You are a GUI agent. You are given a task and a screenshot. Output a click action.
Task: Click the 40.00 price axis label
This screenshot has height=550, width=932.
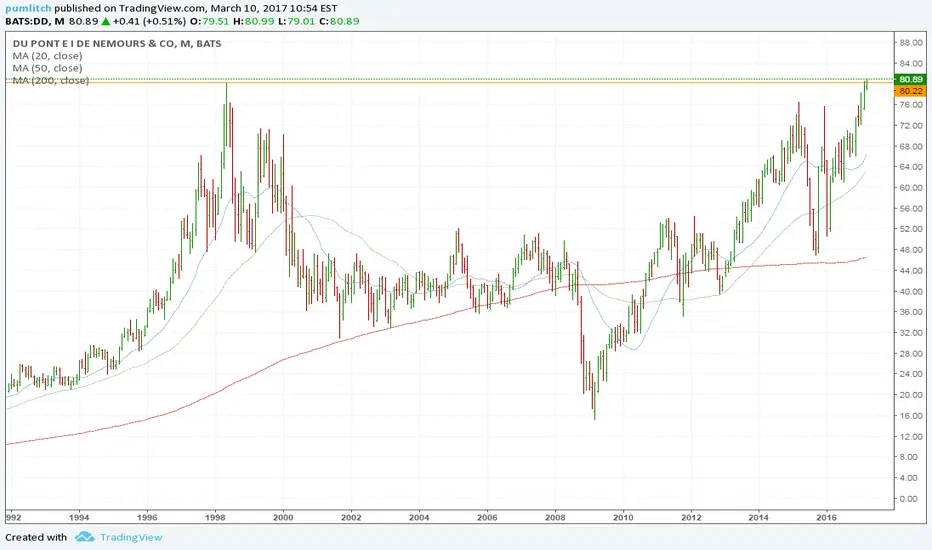(x=911, y=291)
